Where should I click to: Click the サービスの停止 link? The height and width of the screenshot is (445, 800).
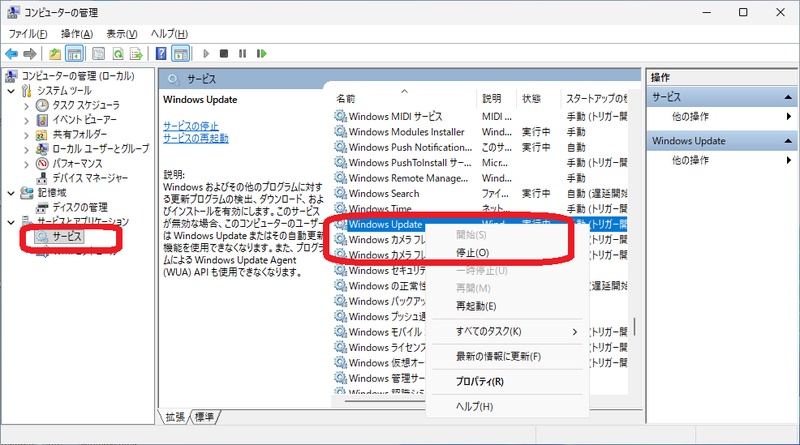(x=191, y=126)
